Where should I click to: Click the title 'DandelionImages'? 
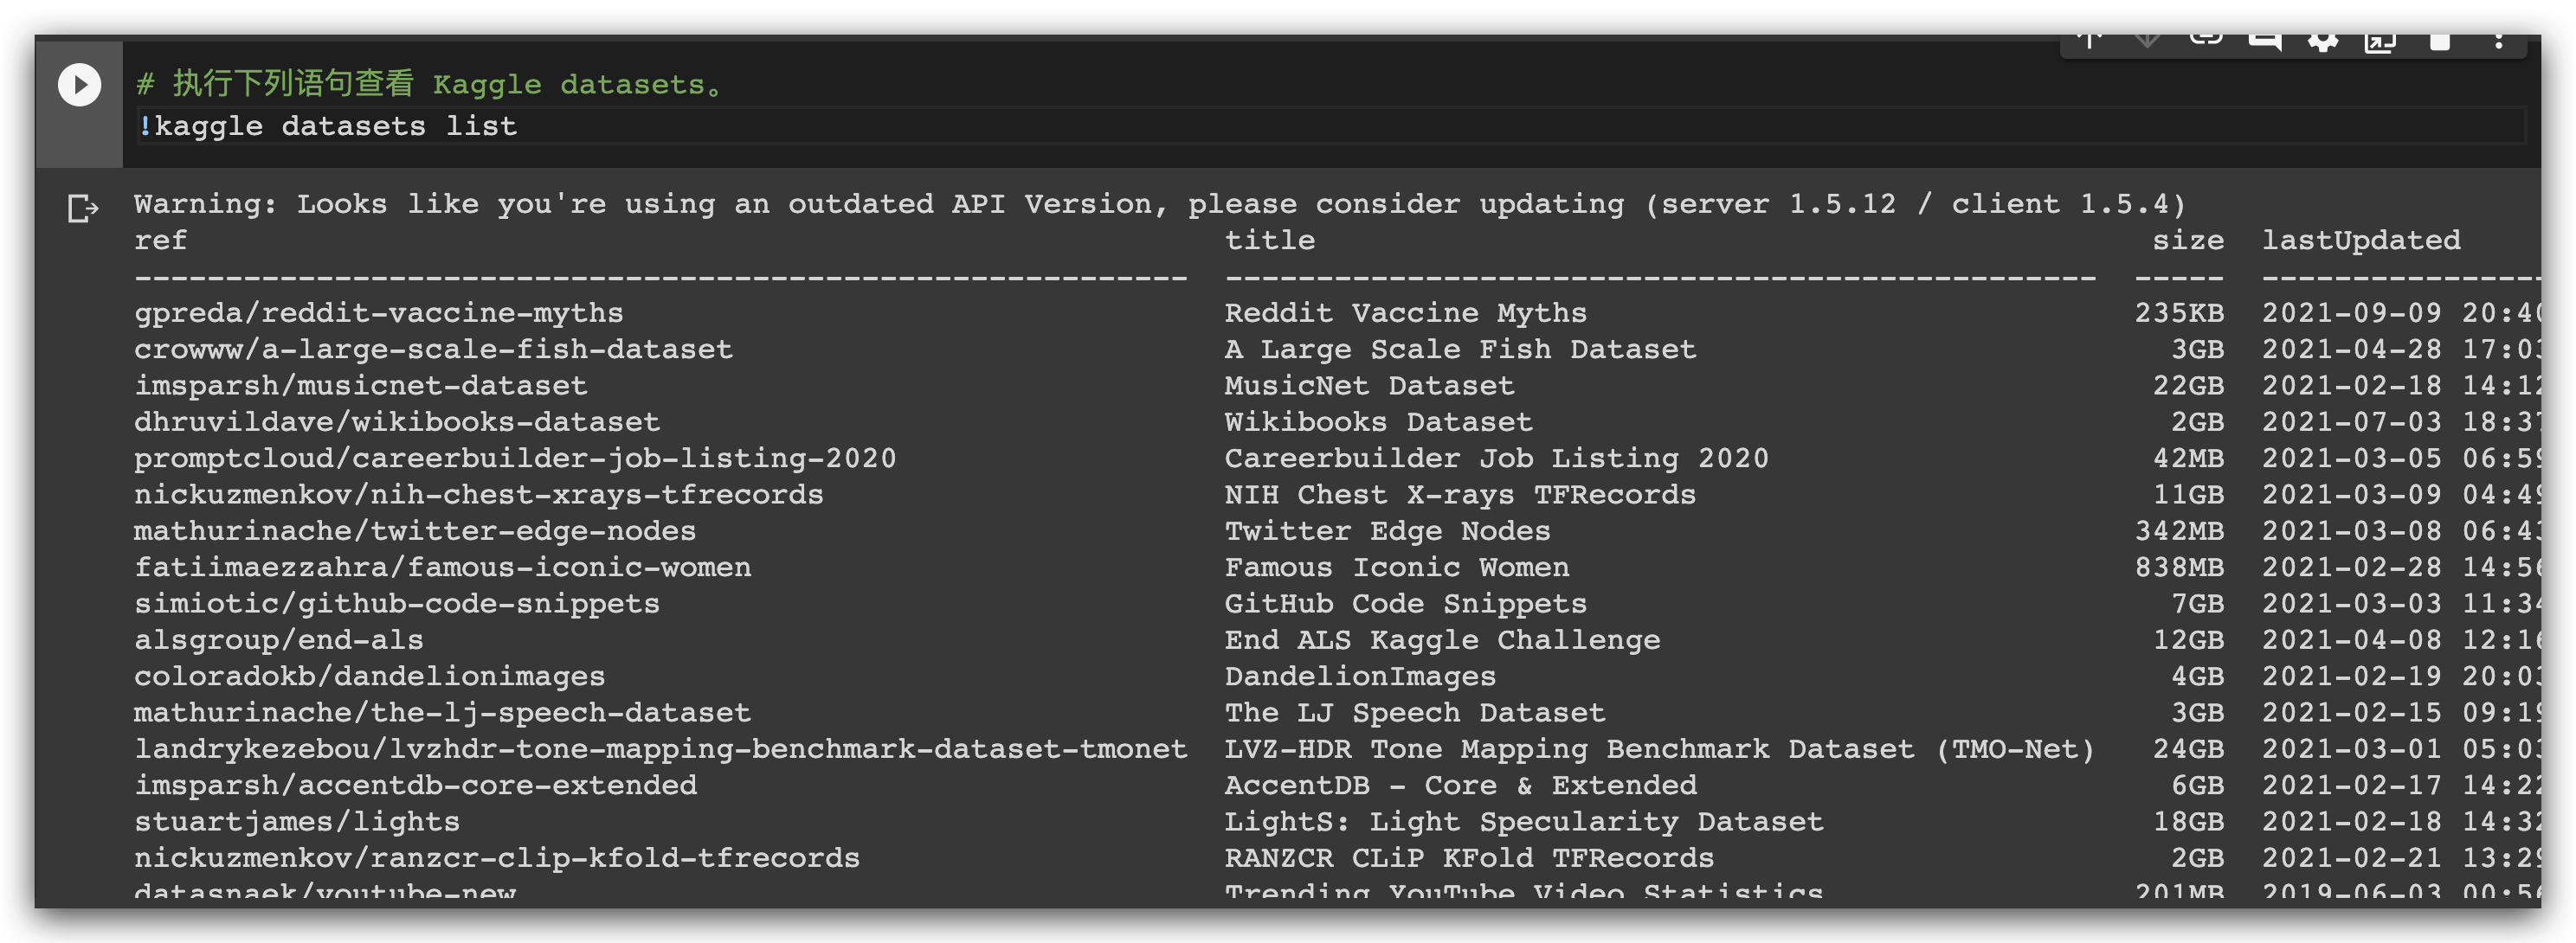[x=1360, y=676]
